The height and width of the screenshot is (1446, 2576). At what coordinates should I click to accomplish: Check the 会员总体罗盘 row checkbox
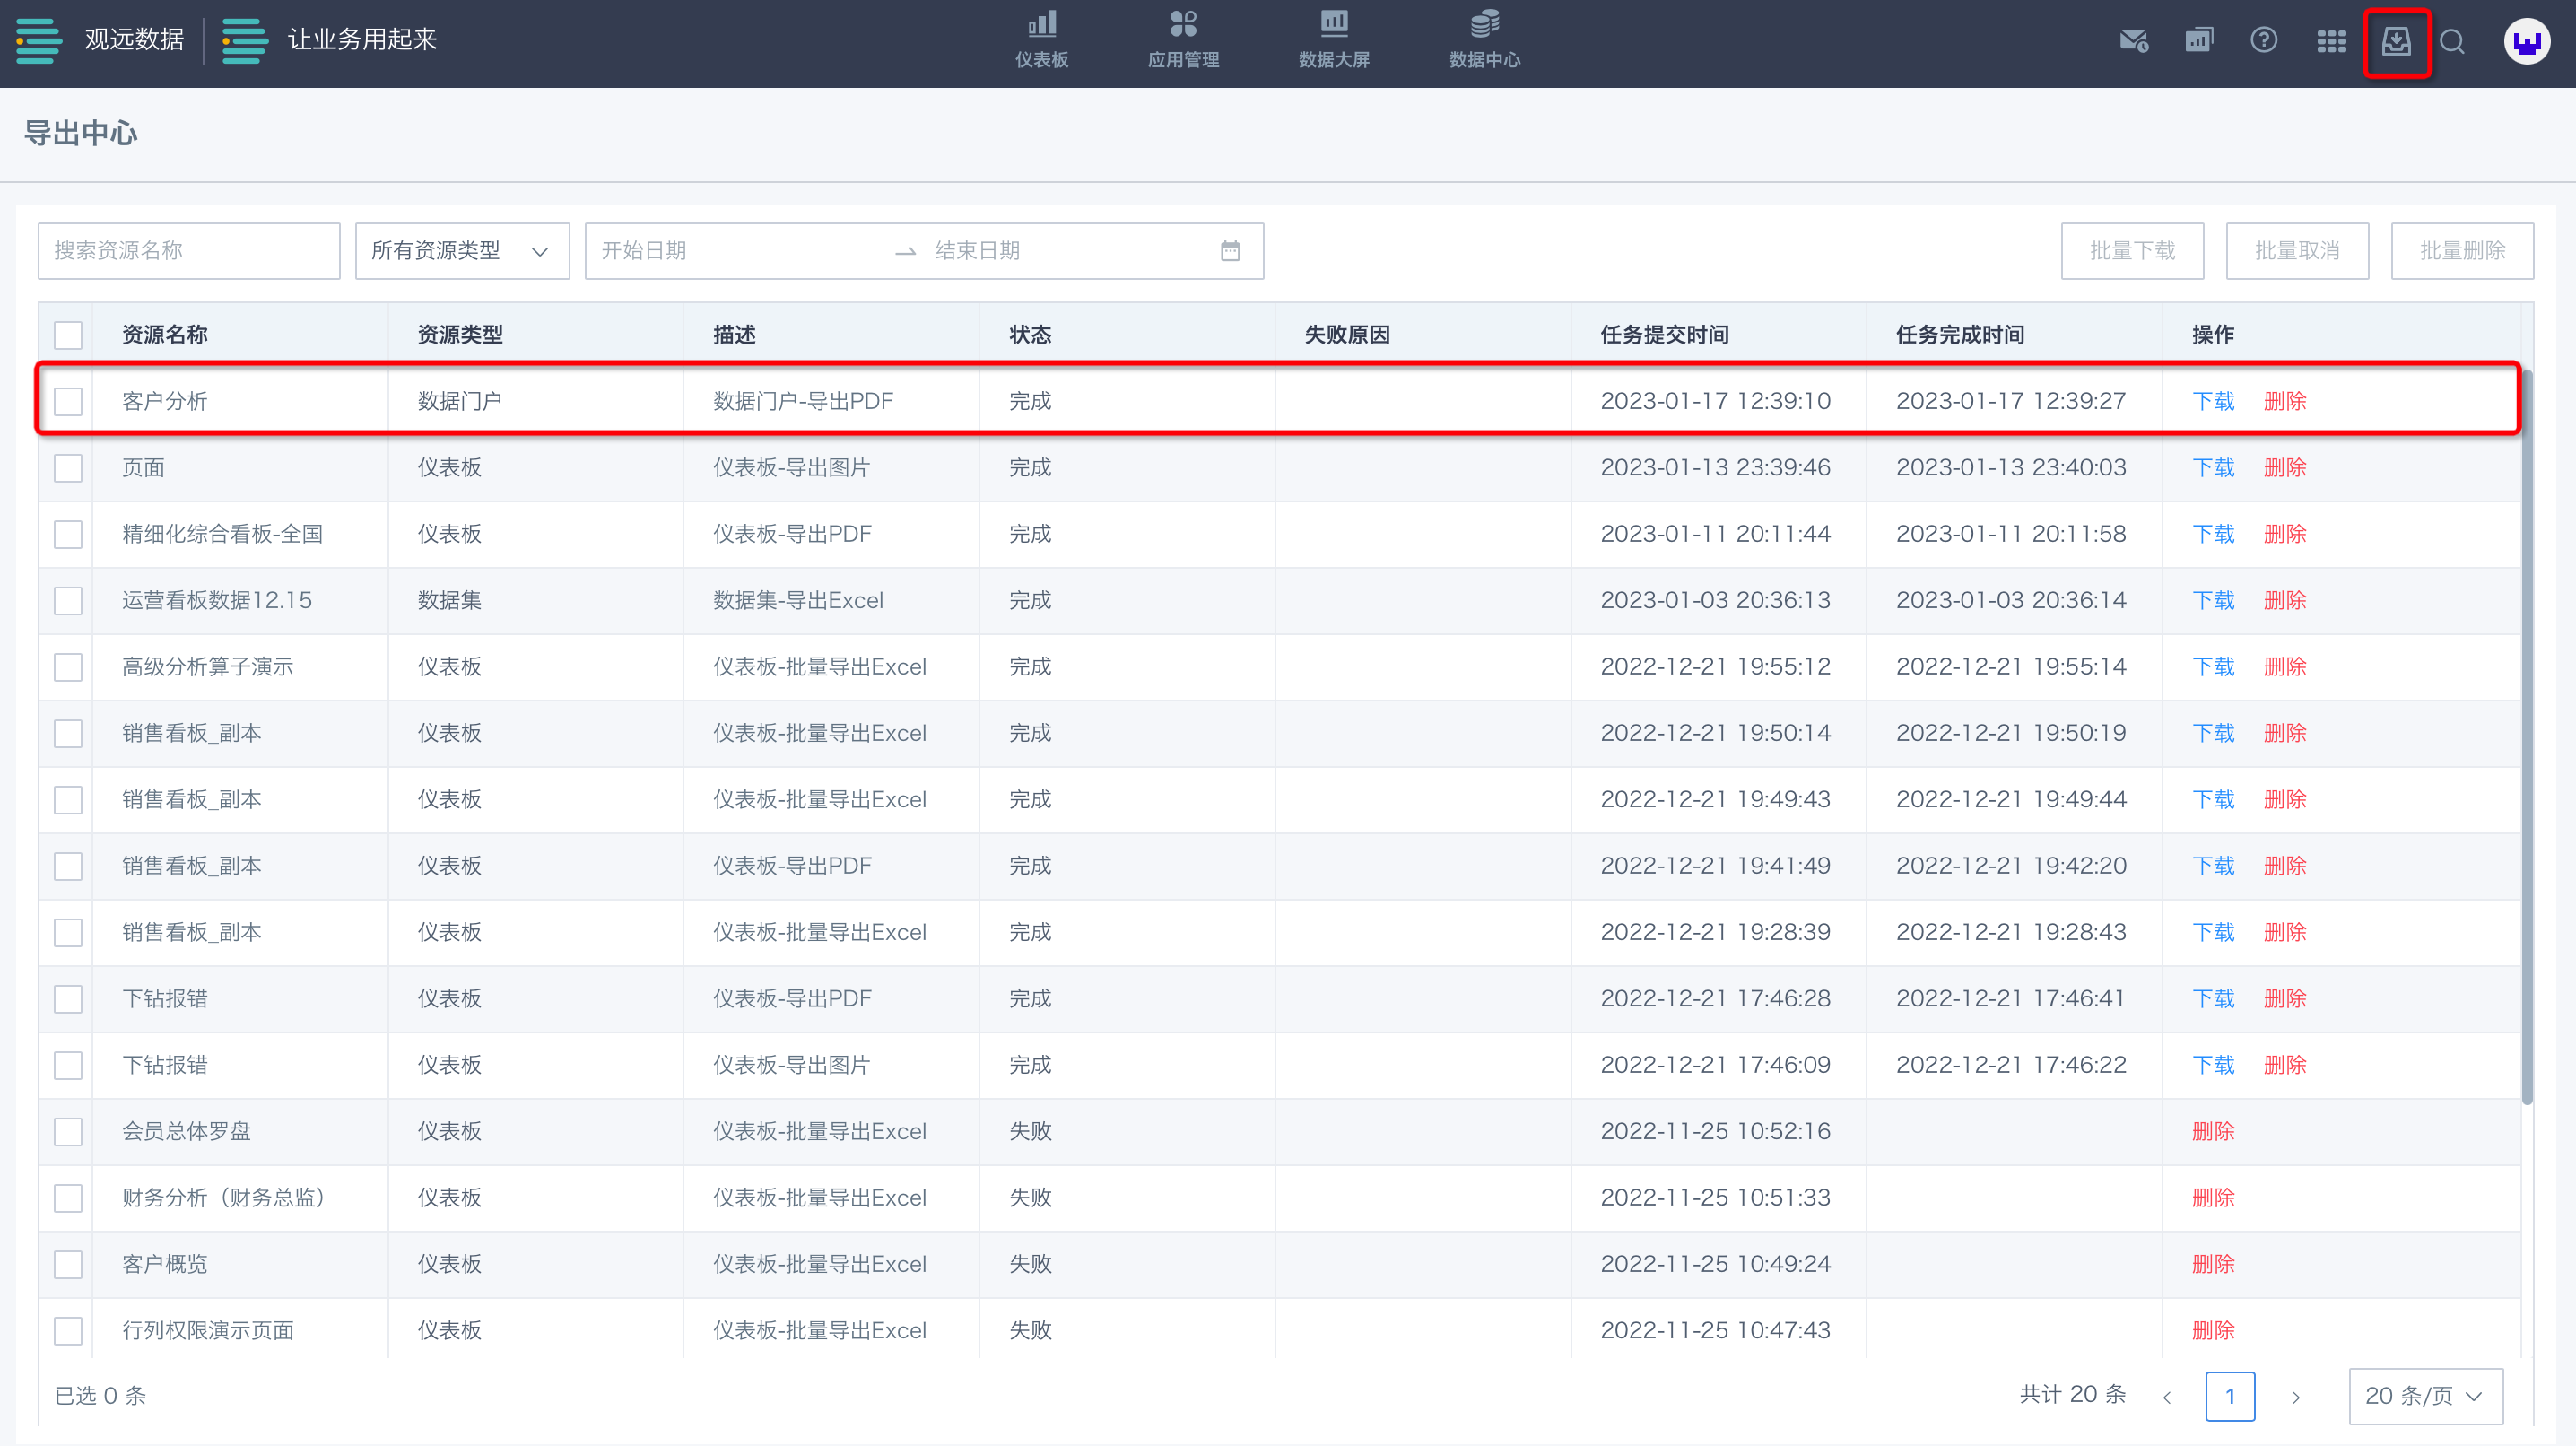[68, 1131]
